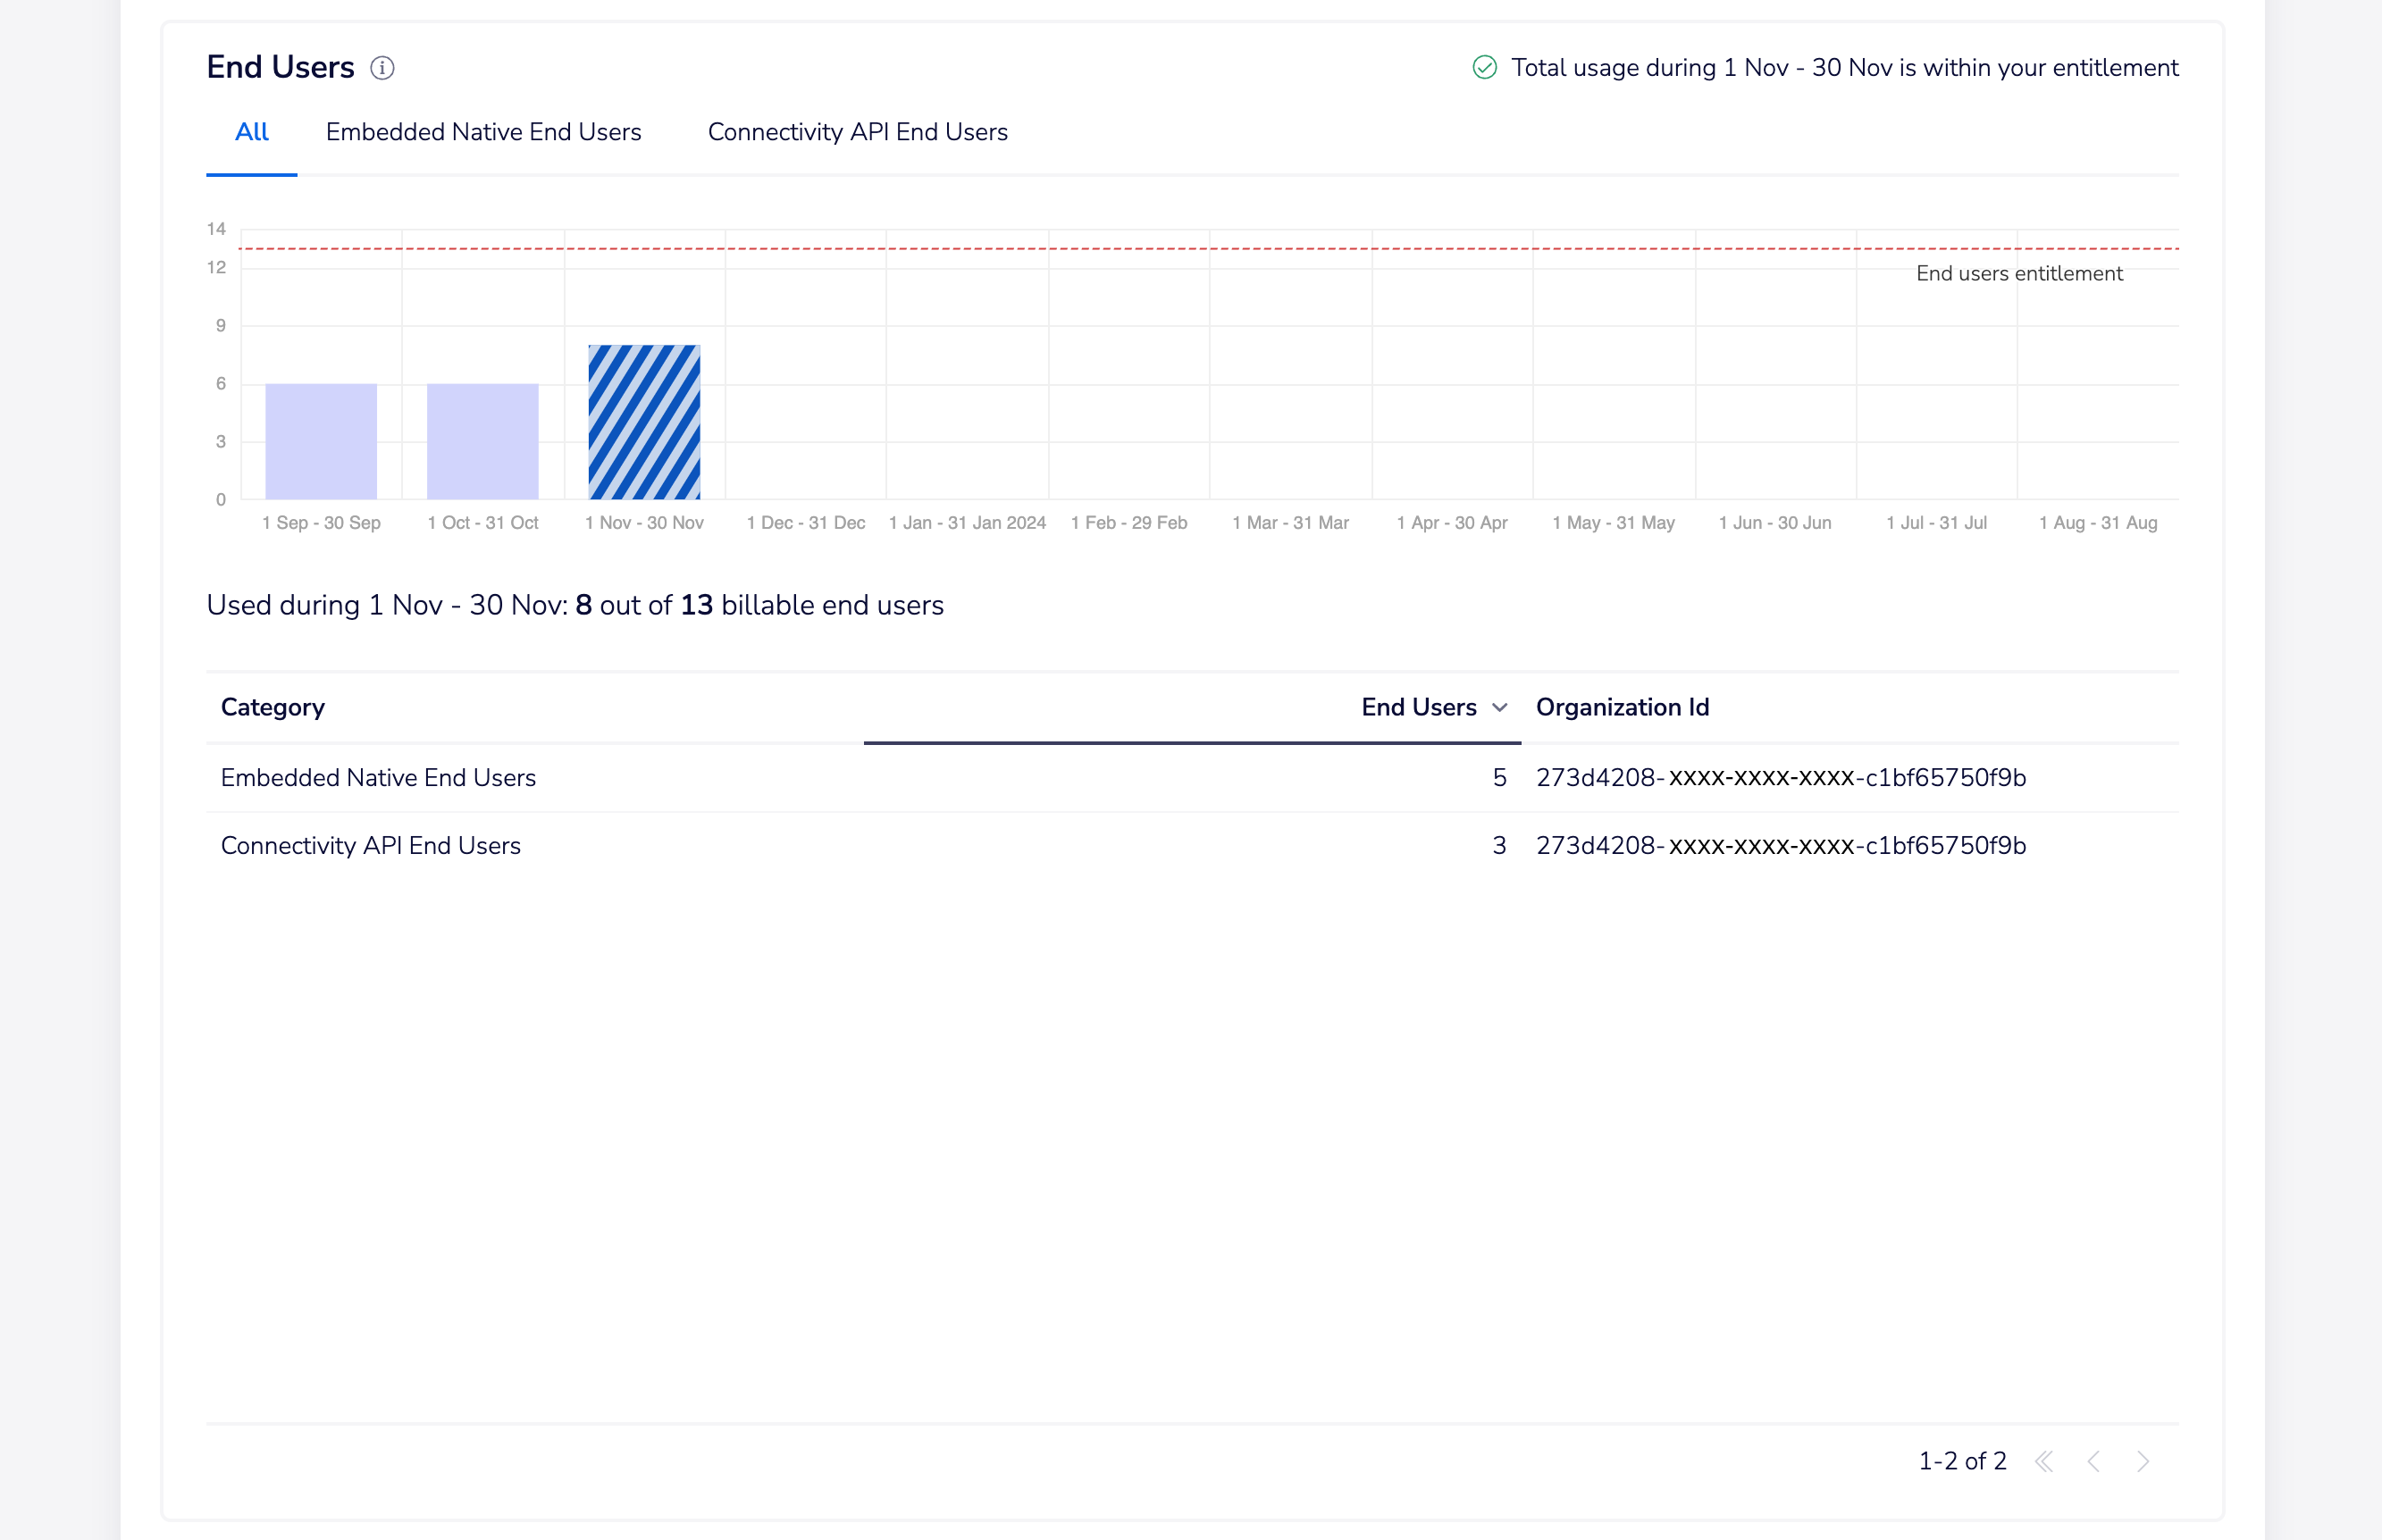Select Connectivity API End Users table row

pos(370,846)
